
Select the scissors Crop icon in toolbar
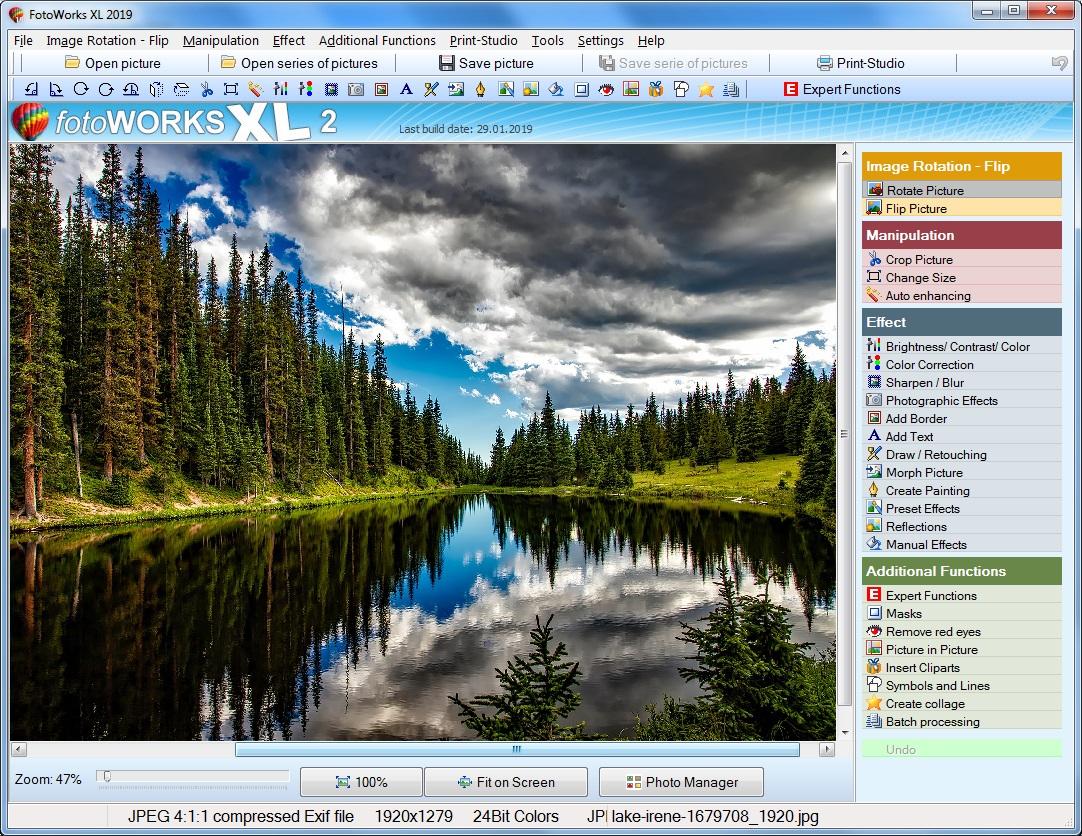point(206,89)
